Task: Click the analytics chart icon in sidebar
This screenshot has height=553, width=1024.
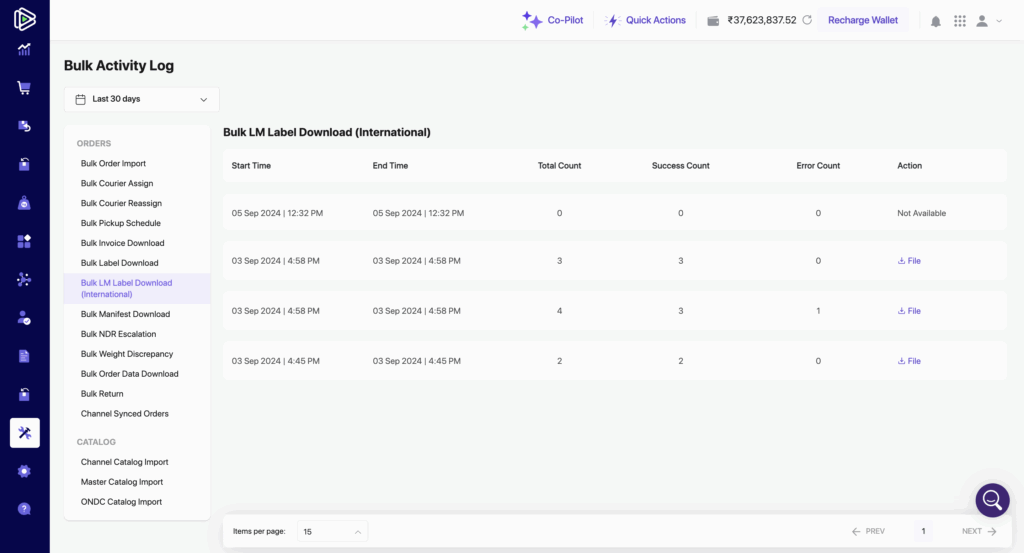Action: tap(24, 49)
